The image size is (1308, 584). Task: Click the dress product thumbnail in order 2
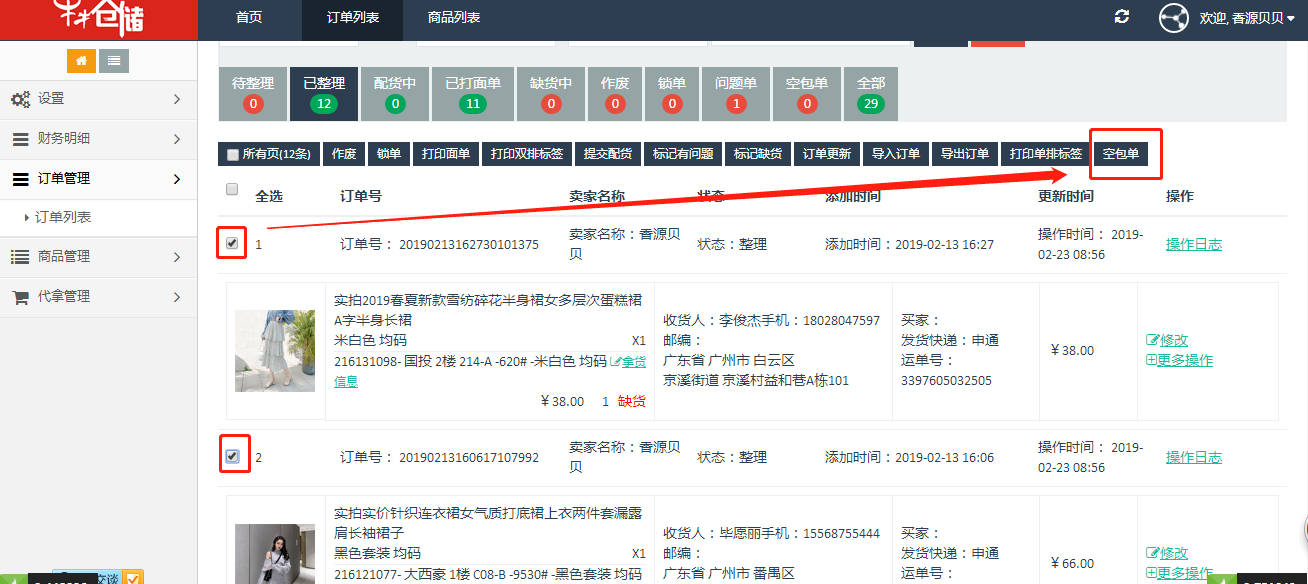pyautogui.click(x=275, y=554)
